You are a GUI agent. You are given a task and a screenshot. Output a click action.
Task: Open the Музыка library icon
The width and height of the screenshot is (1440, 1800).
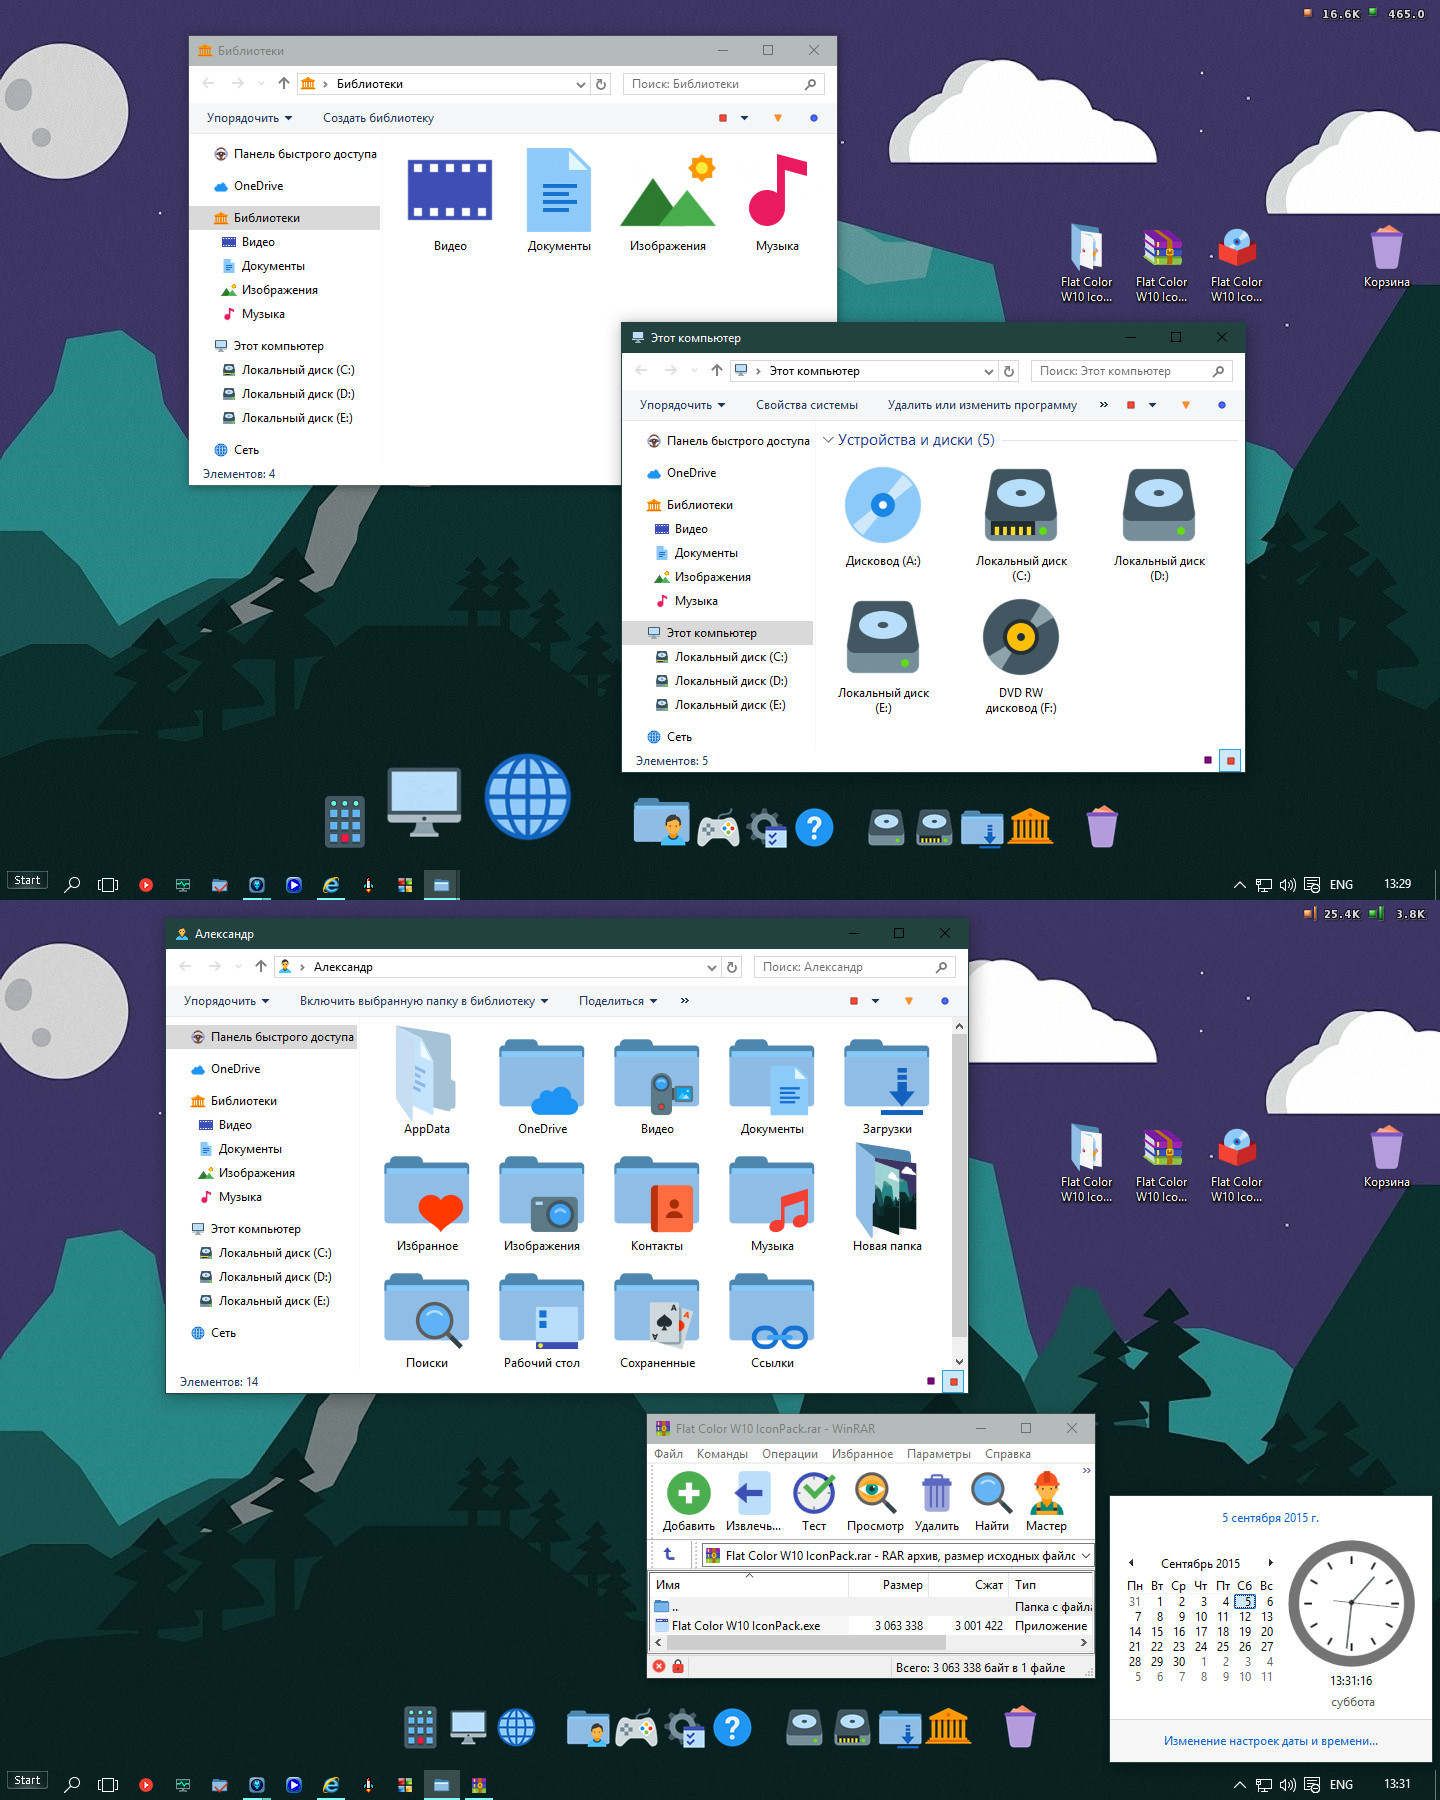(777, 189)
